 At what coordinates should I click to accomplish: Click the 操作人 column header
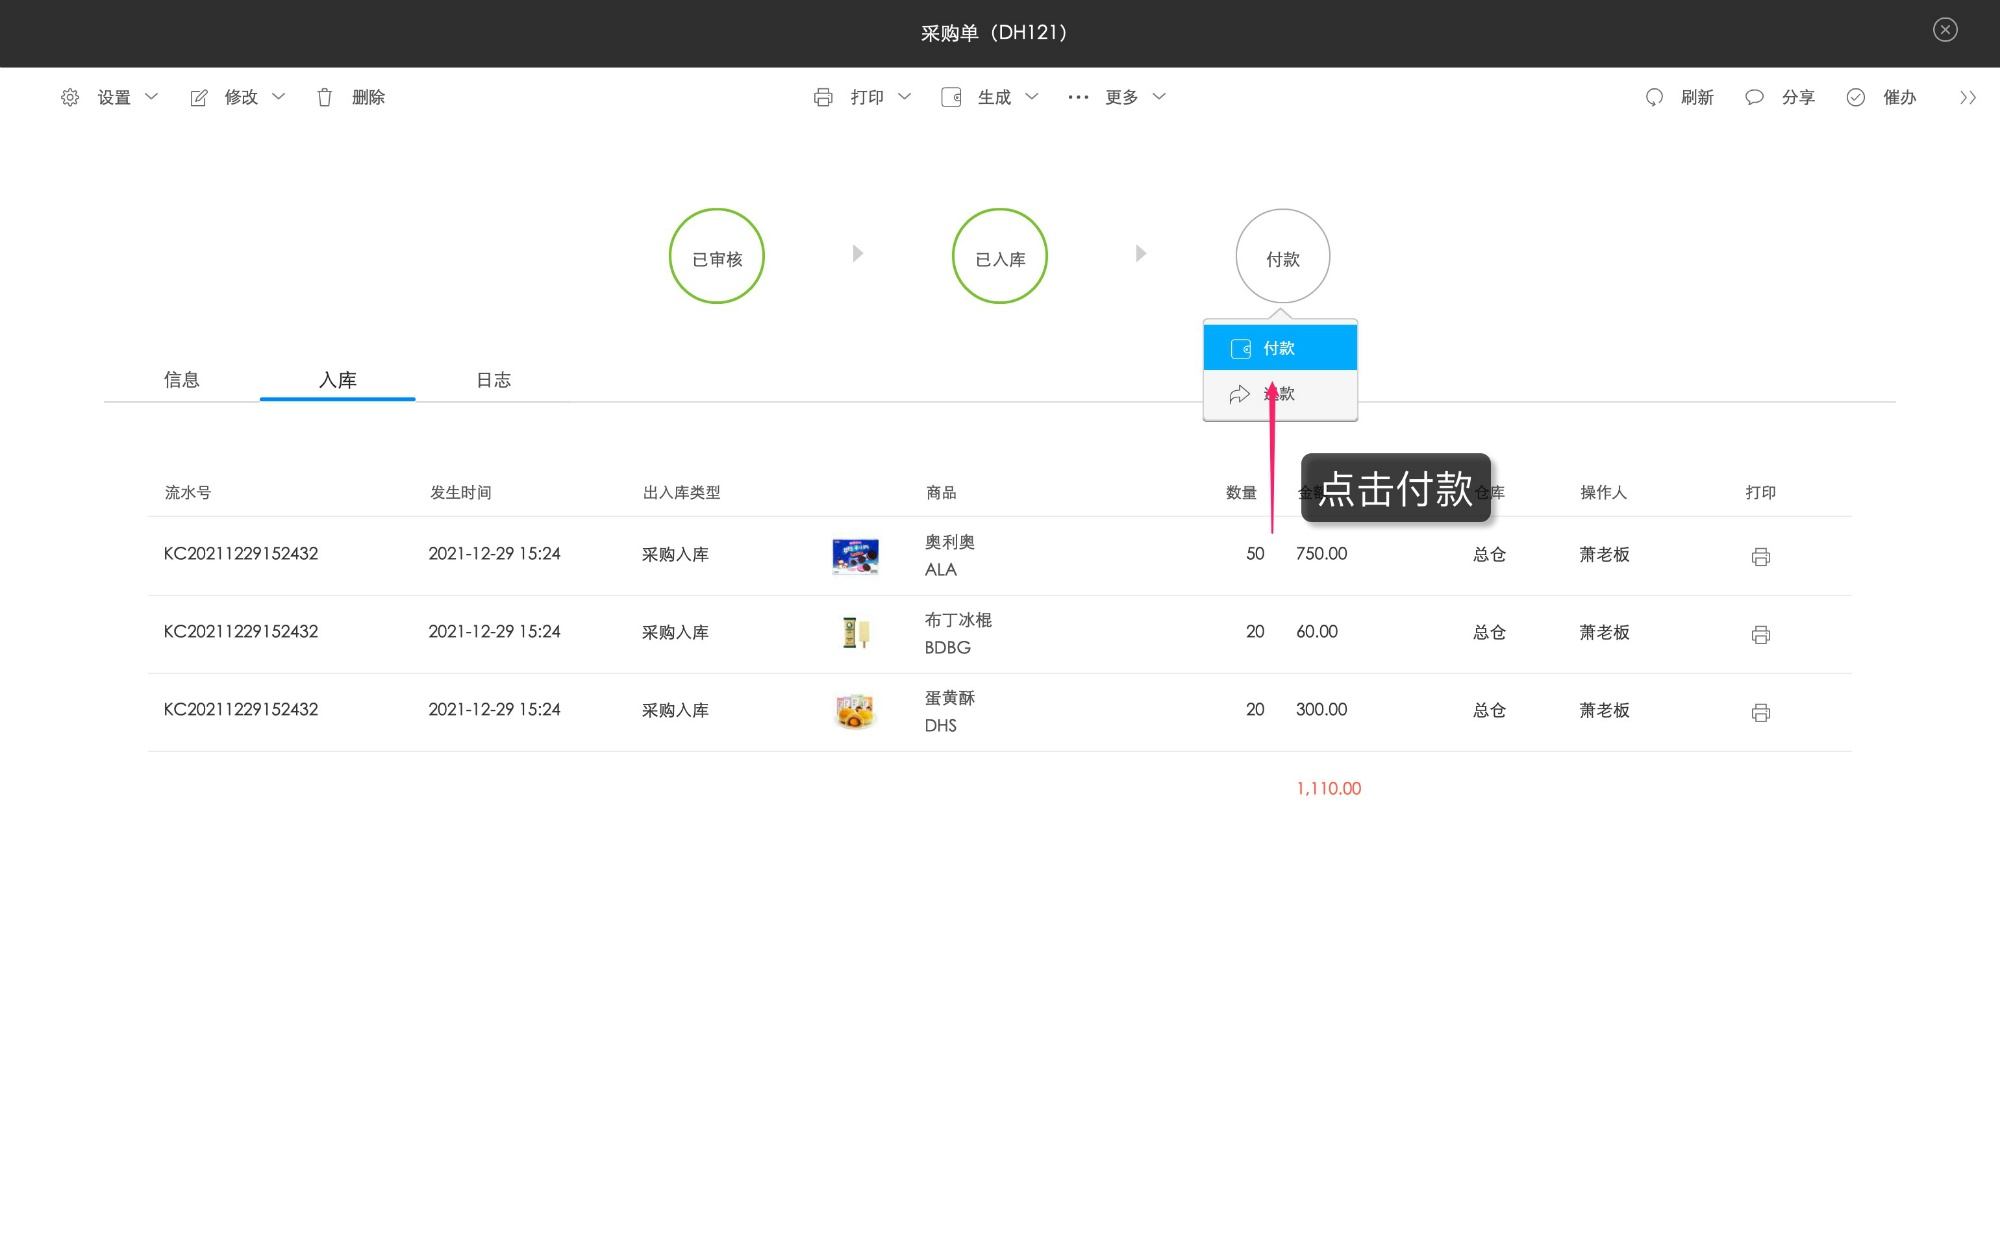click(x=1604, y=492)
